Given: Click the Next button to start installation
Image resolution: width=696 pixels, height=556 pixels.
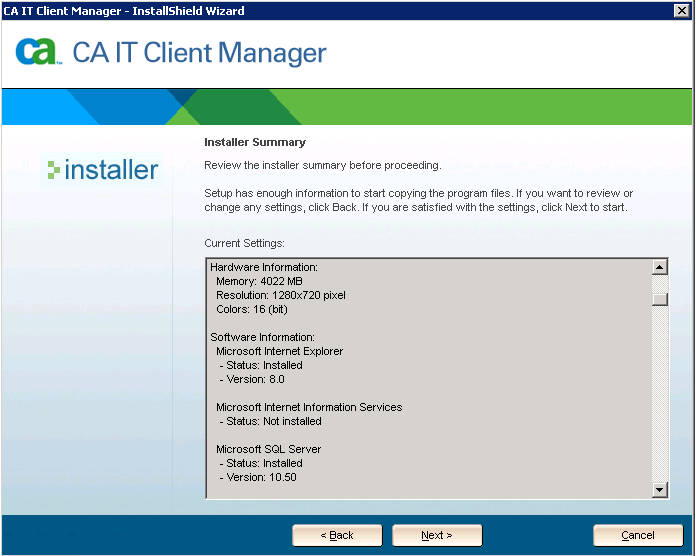Looking at the screenshot, I should tap(437, 535).
